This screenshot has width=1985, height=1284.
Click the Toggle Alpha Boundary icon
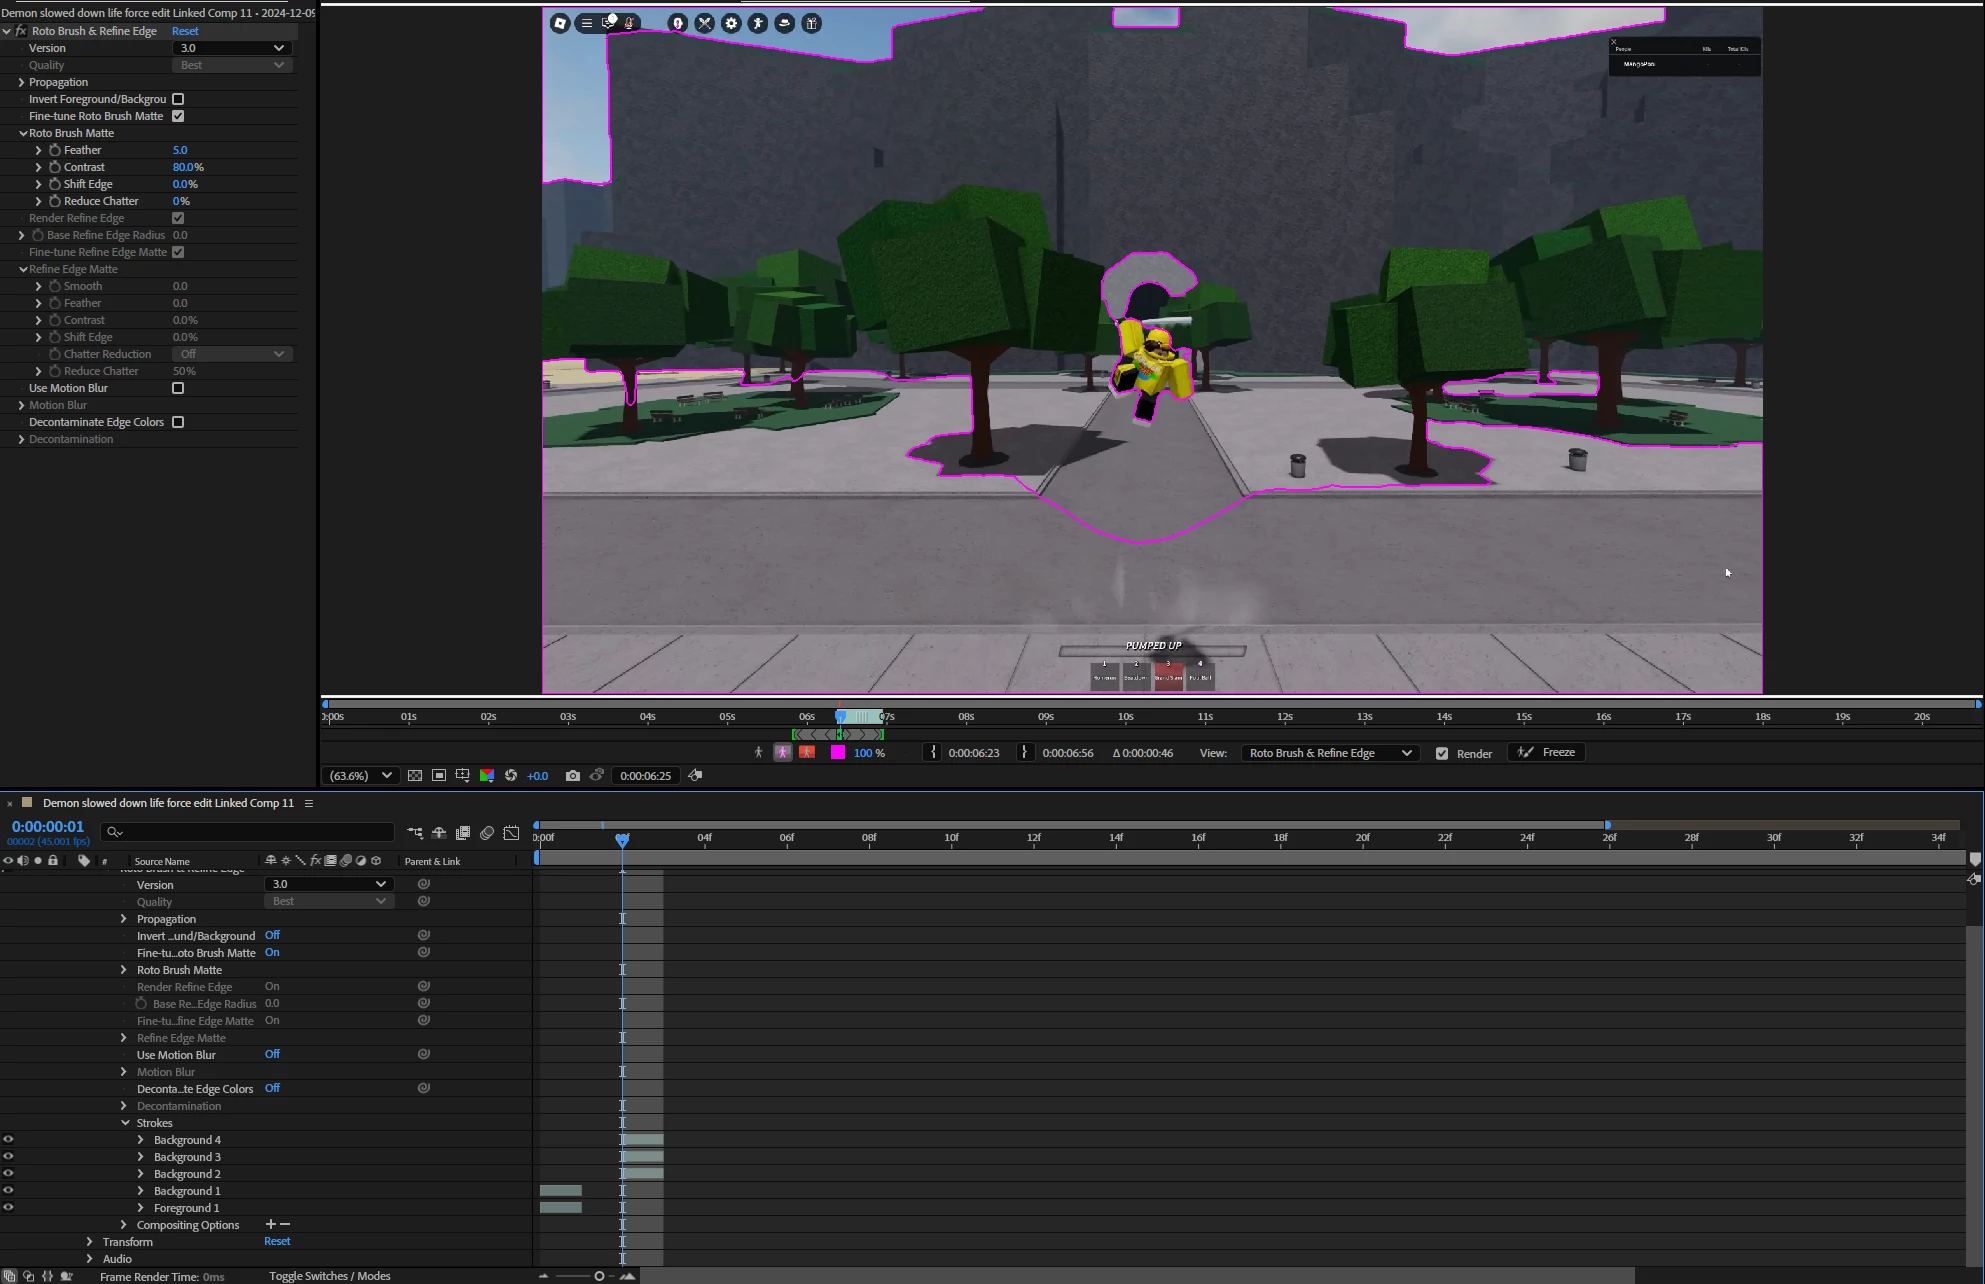click(x=783, y=753)
